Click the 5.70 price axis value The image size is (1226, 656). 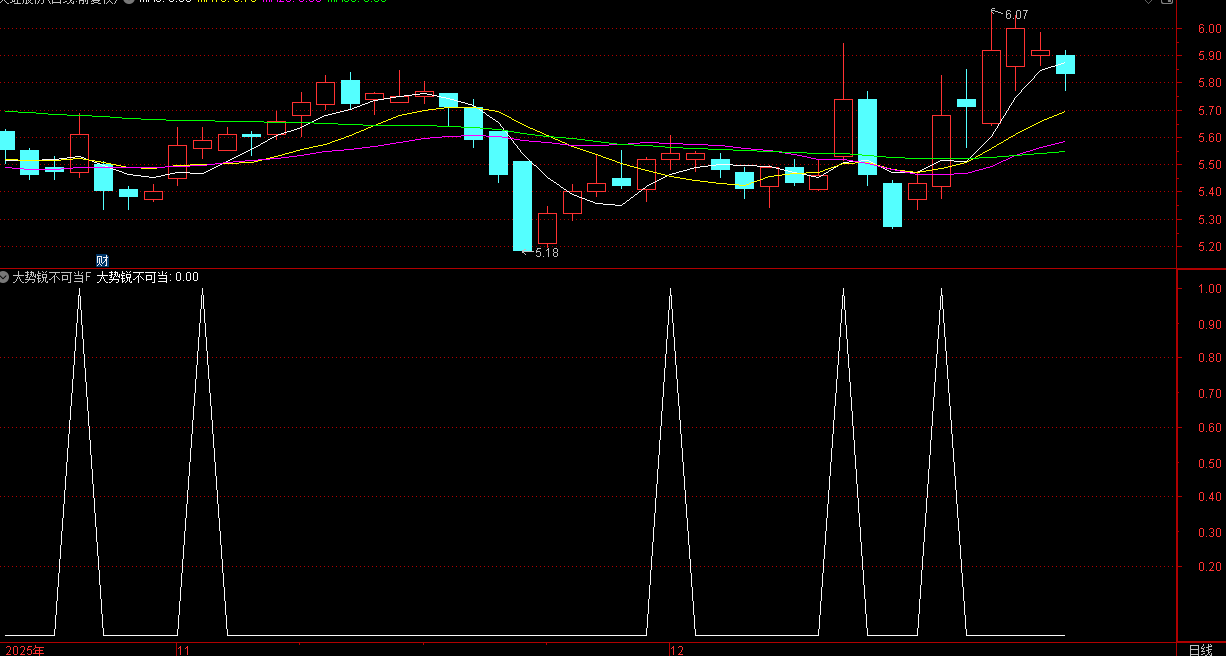[x=1210, y=111]
